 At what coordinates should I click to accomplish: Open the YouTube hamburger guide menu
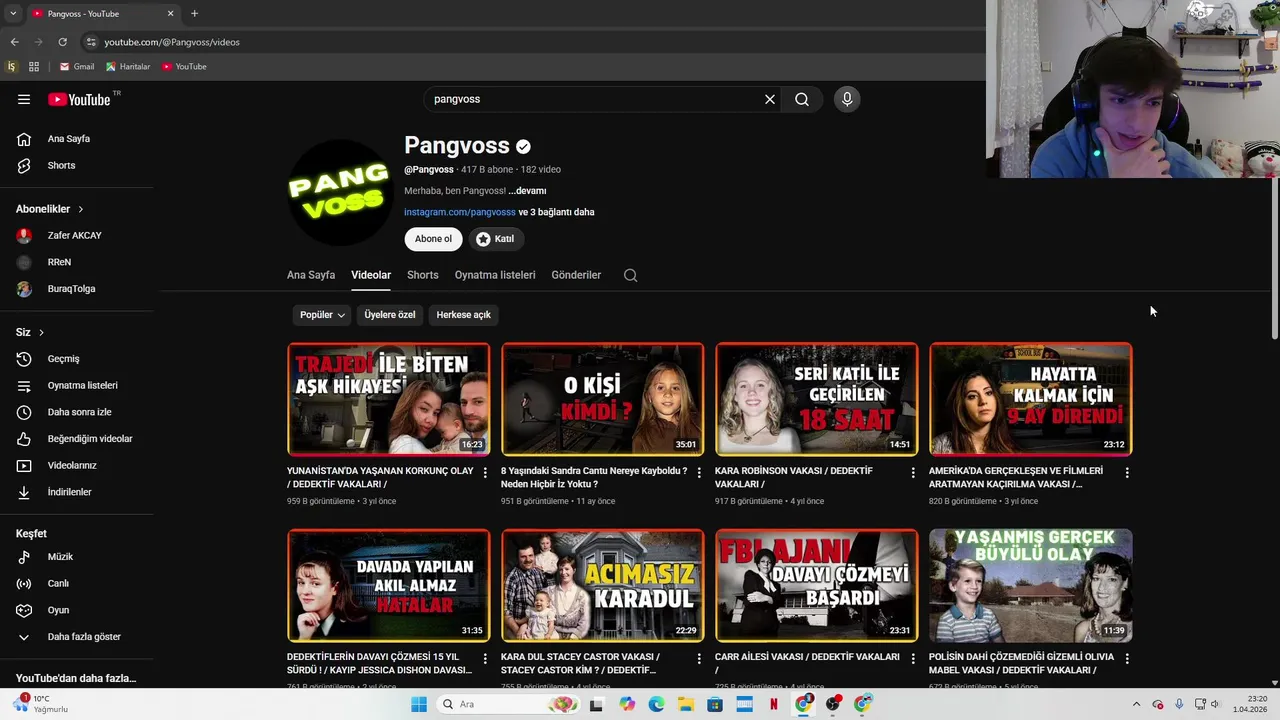pos(24,99)
